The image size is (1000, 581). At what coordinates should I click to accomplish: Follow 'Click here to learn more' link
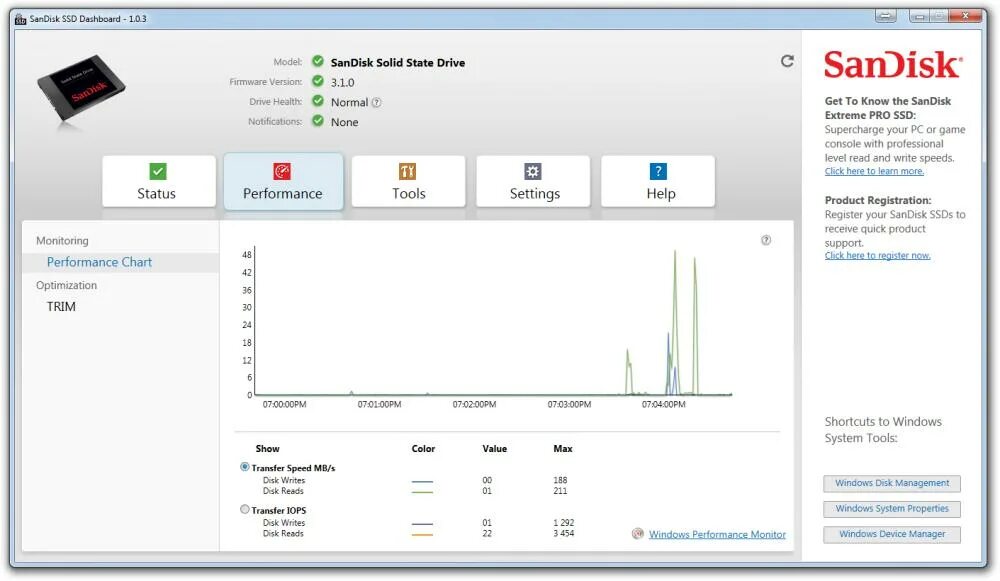[874, 171]
